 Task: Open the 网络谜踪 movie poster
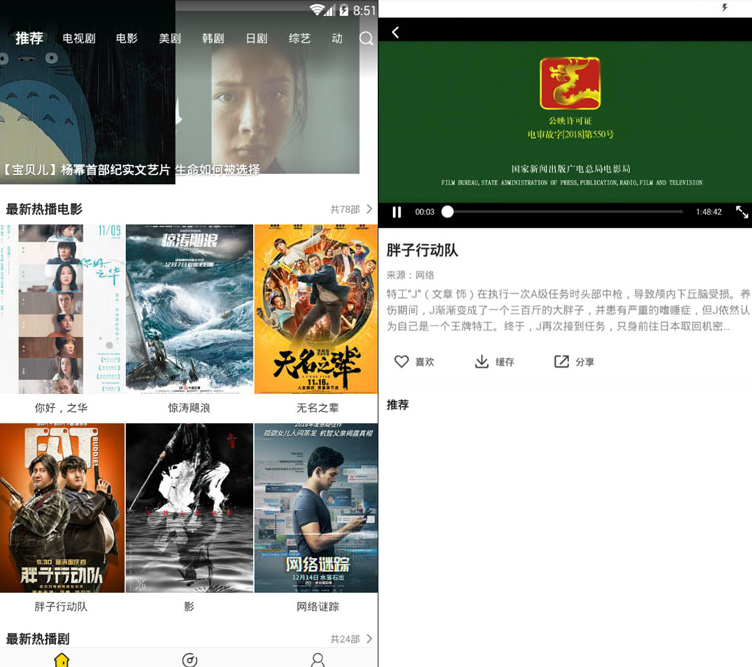316,508
